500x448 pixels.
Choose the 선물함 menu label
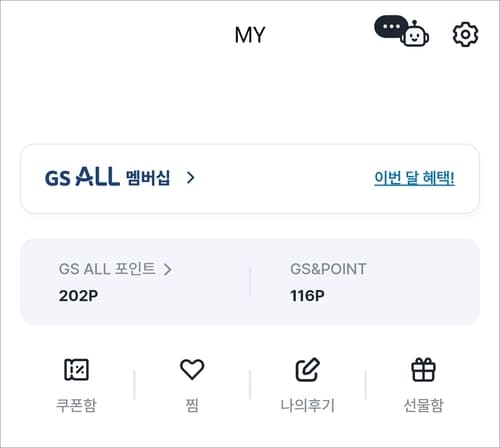(423, 405)
